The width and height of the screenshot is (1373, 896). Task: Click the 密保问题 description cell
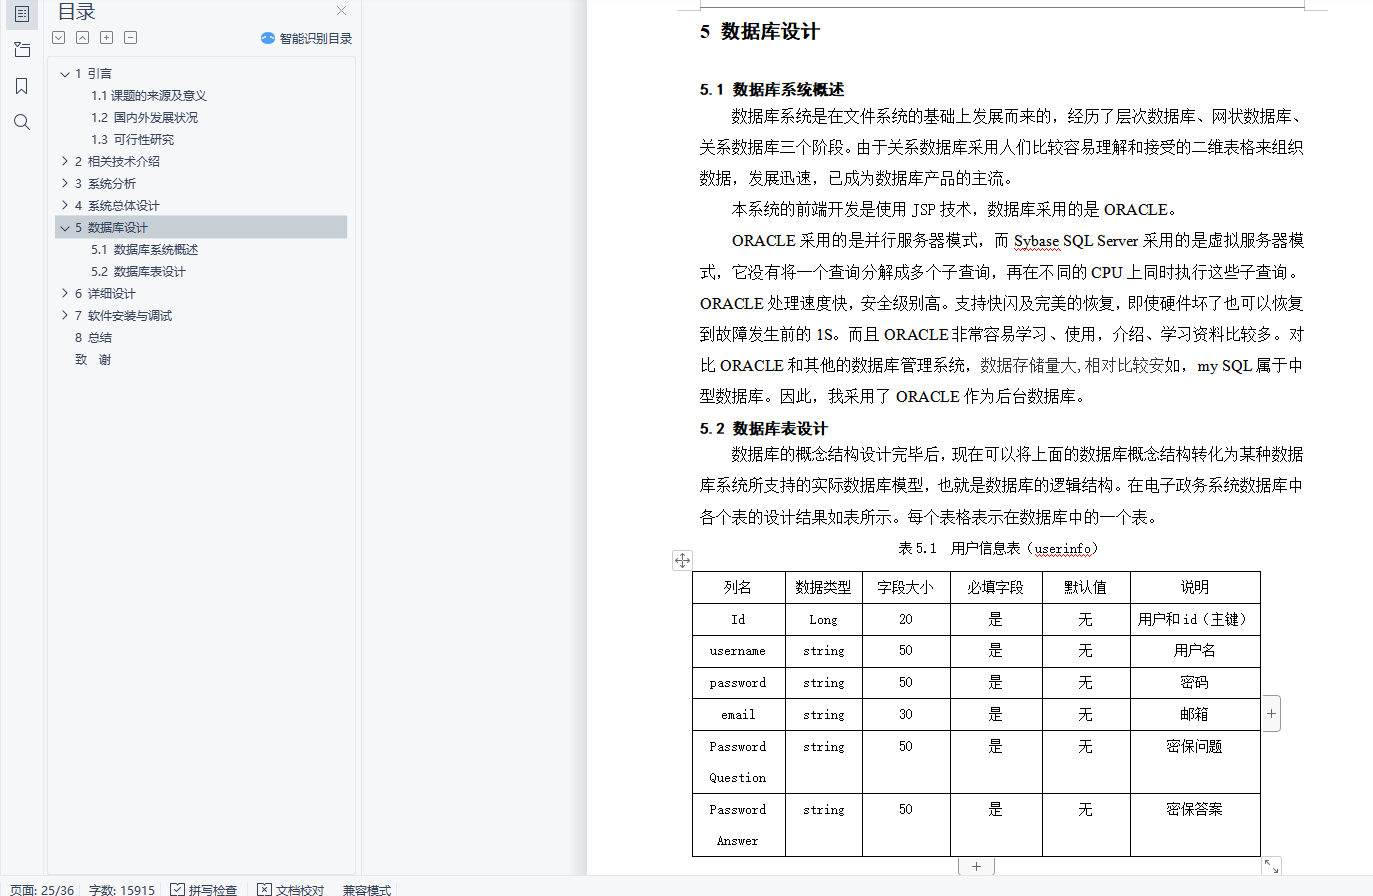click(1195, 762)
